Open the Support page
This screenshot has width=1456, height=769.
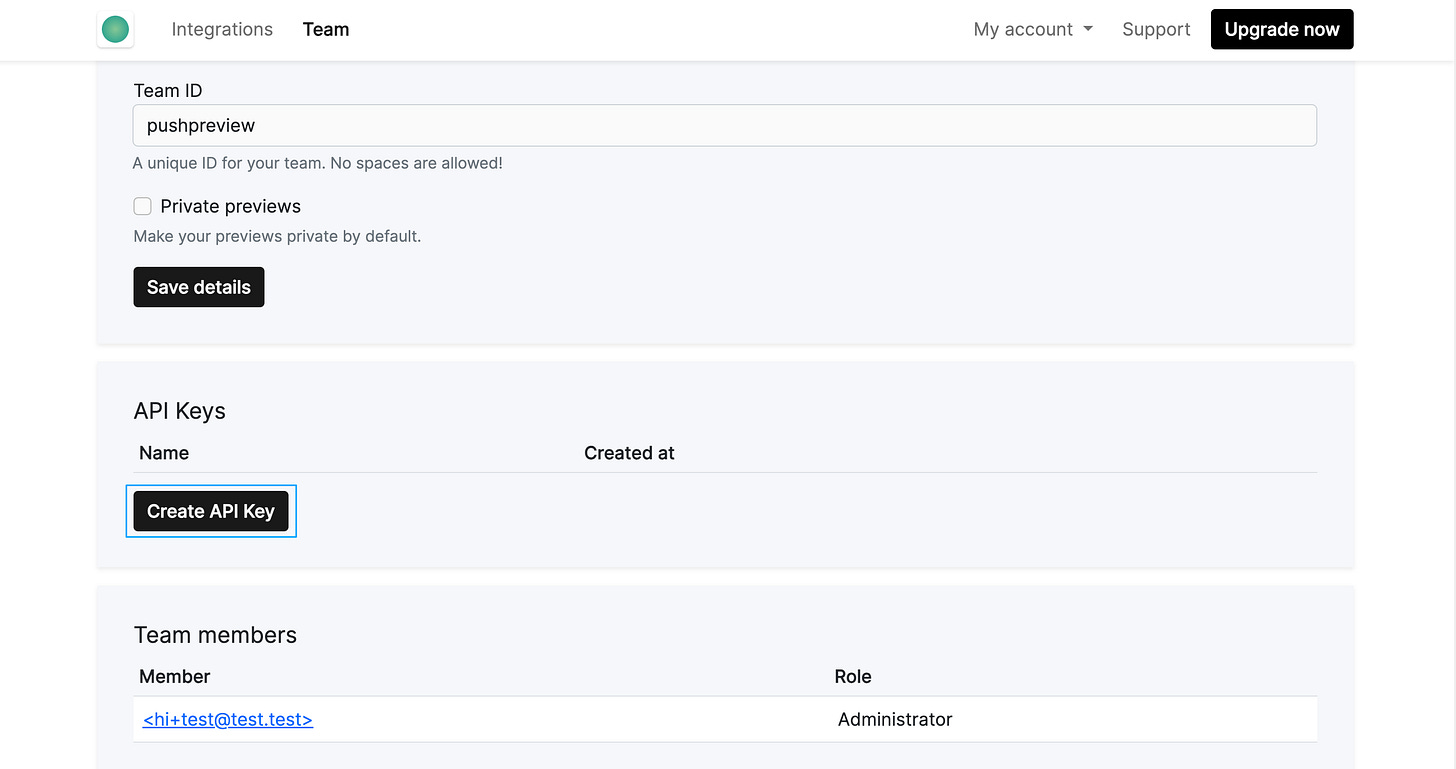1156,29
